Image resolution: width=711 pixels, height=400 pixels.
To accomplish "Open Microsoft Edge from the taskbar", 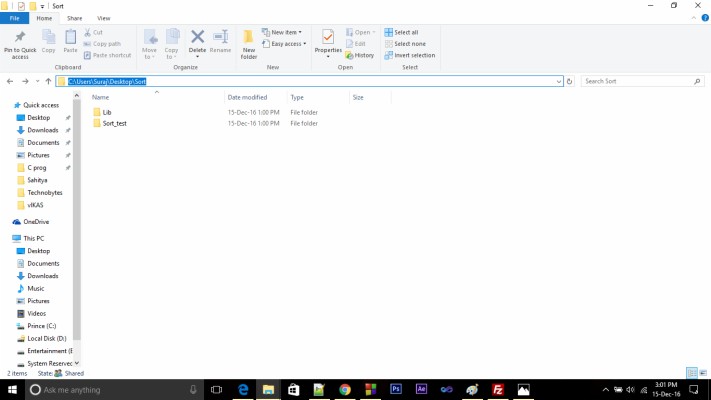I will pyautogui.click(x=243, y=389).
